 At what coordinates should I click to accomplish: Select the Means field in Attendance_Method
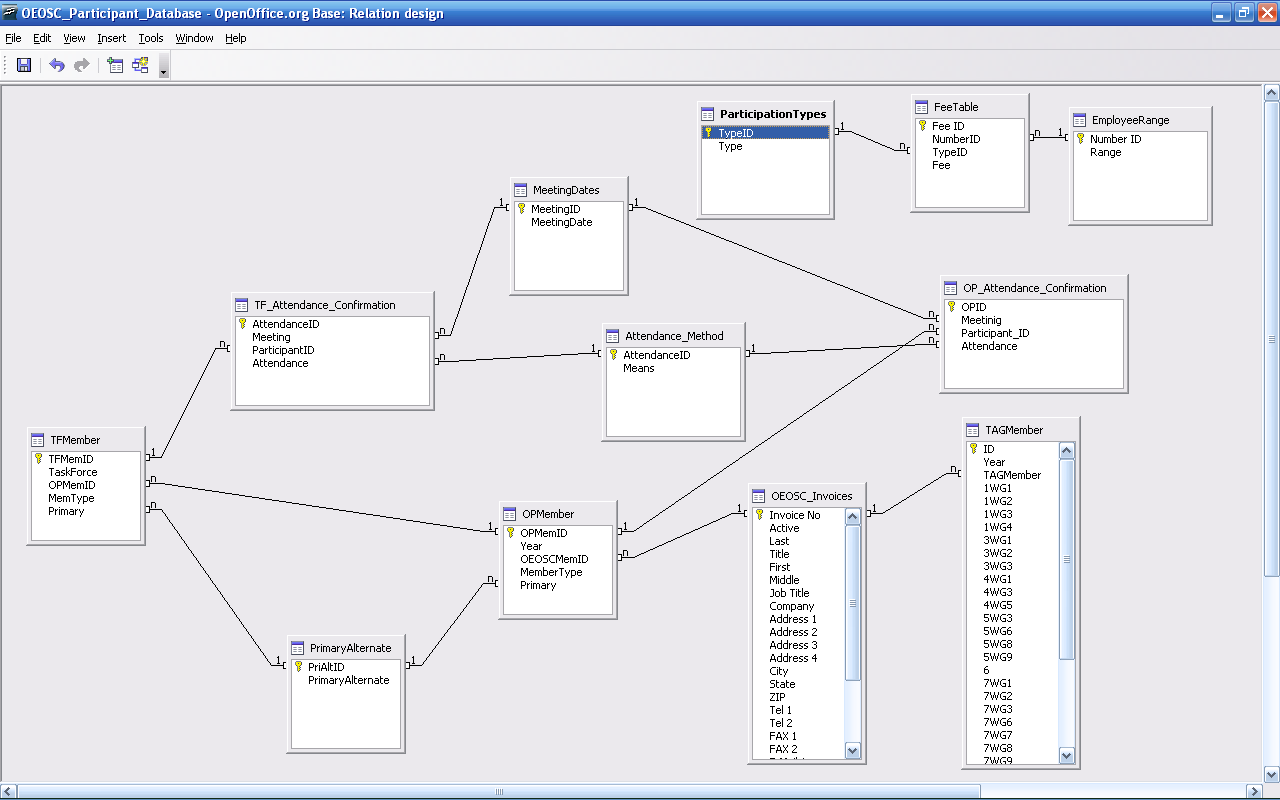click(x=638, y=368)
